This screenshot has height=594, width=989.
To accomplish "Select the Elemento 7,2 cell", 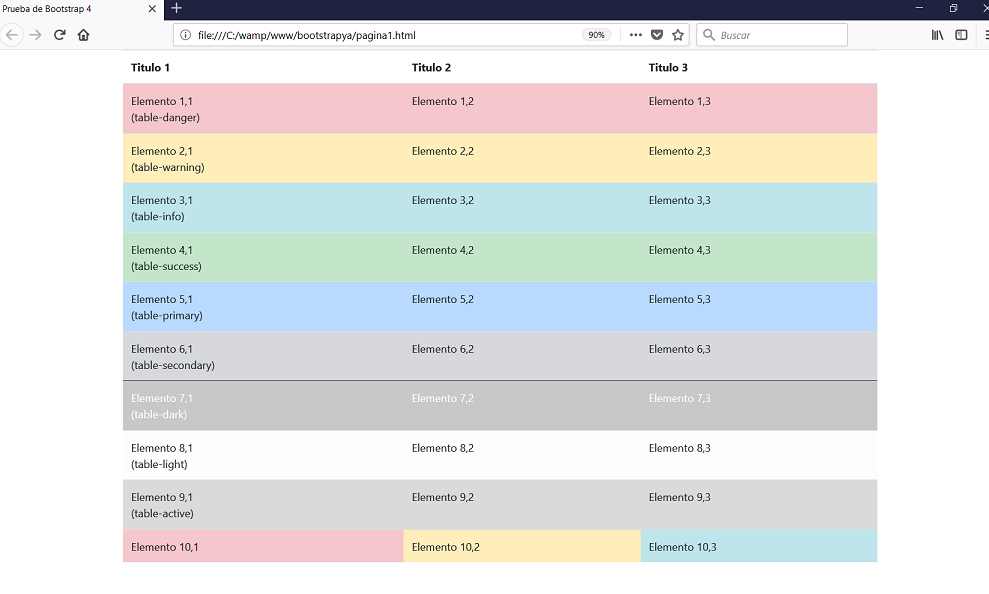I will pos(522,405).
